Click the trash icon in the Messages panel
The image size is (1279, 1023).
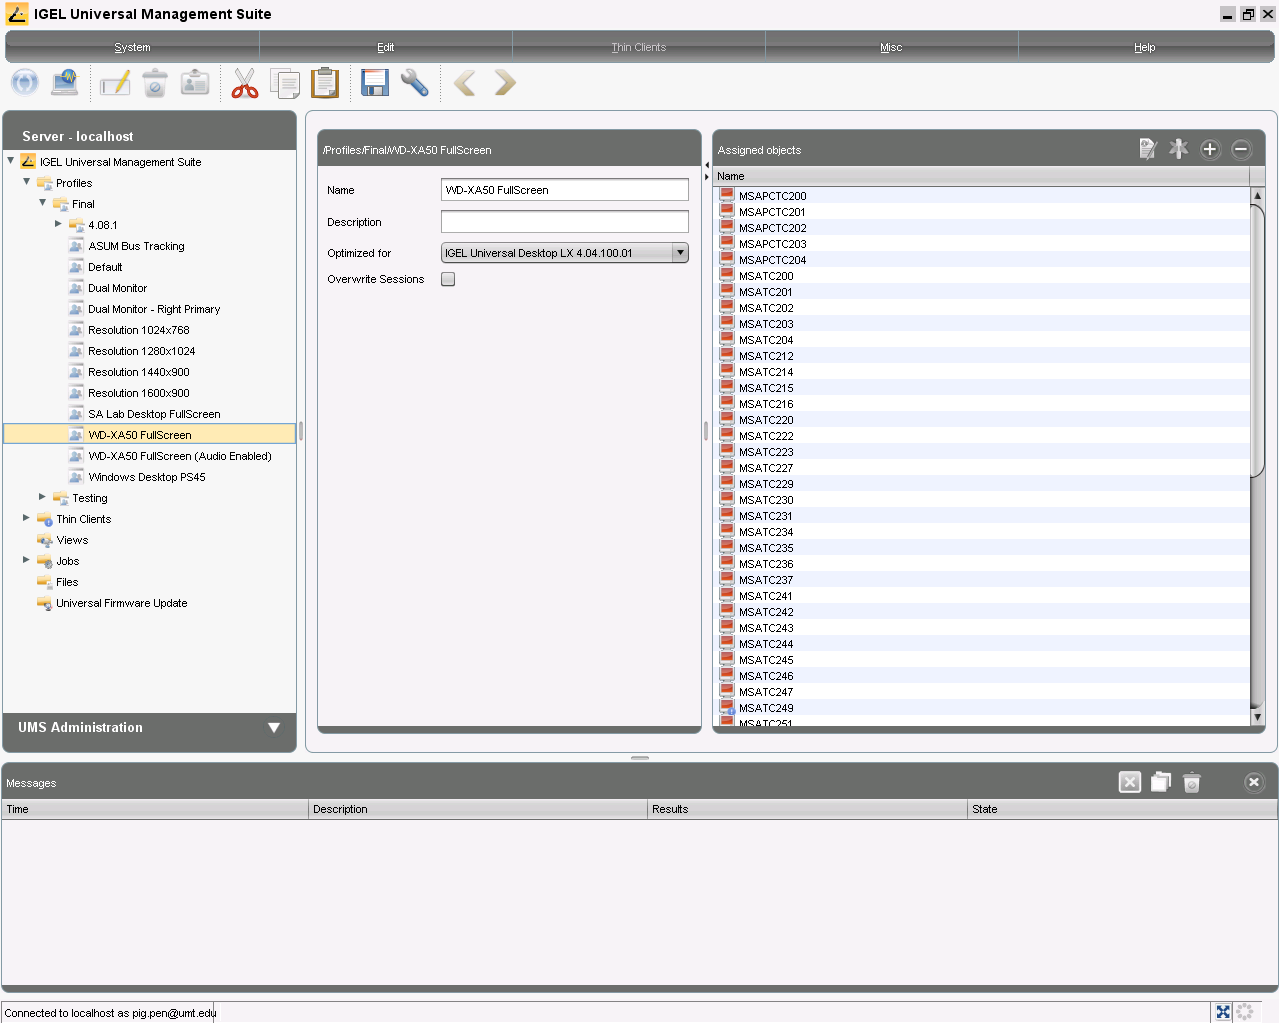1191,782
